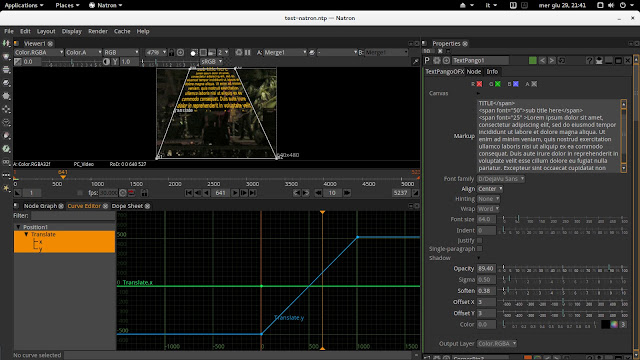Open the Applications menu in top bar
Screen dimensions: 640x360
click(x=24, y=5)
